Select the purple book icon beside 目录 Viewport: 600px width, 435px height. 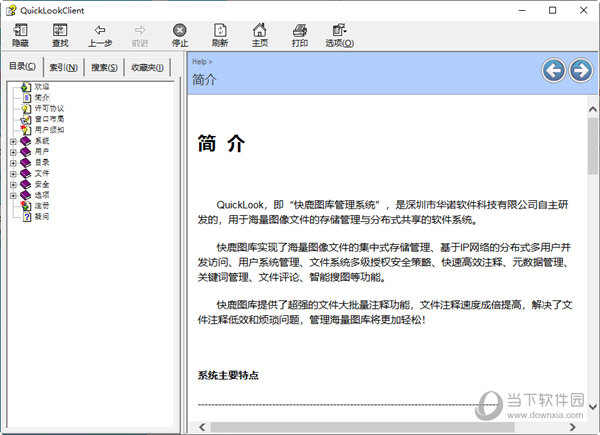26,163
